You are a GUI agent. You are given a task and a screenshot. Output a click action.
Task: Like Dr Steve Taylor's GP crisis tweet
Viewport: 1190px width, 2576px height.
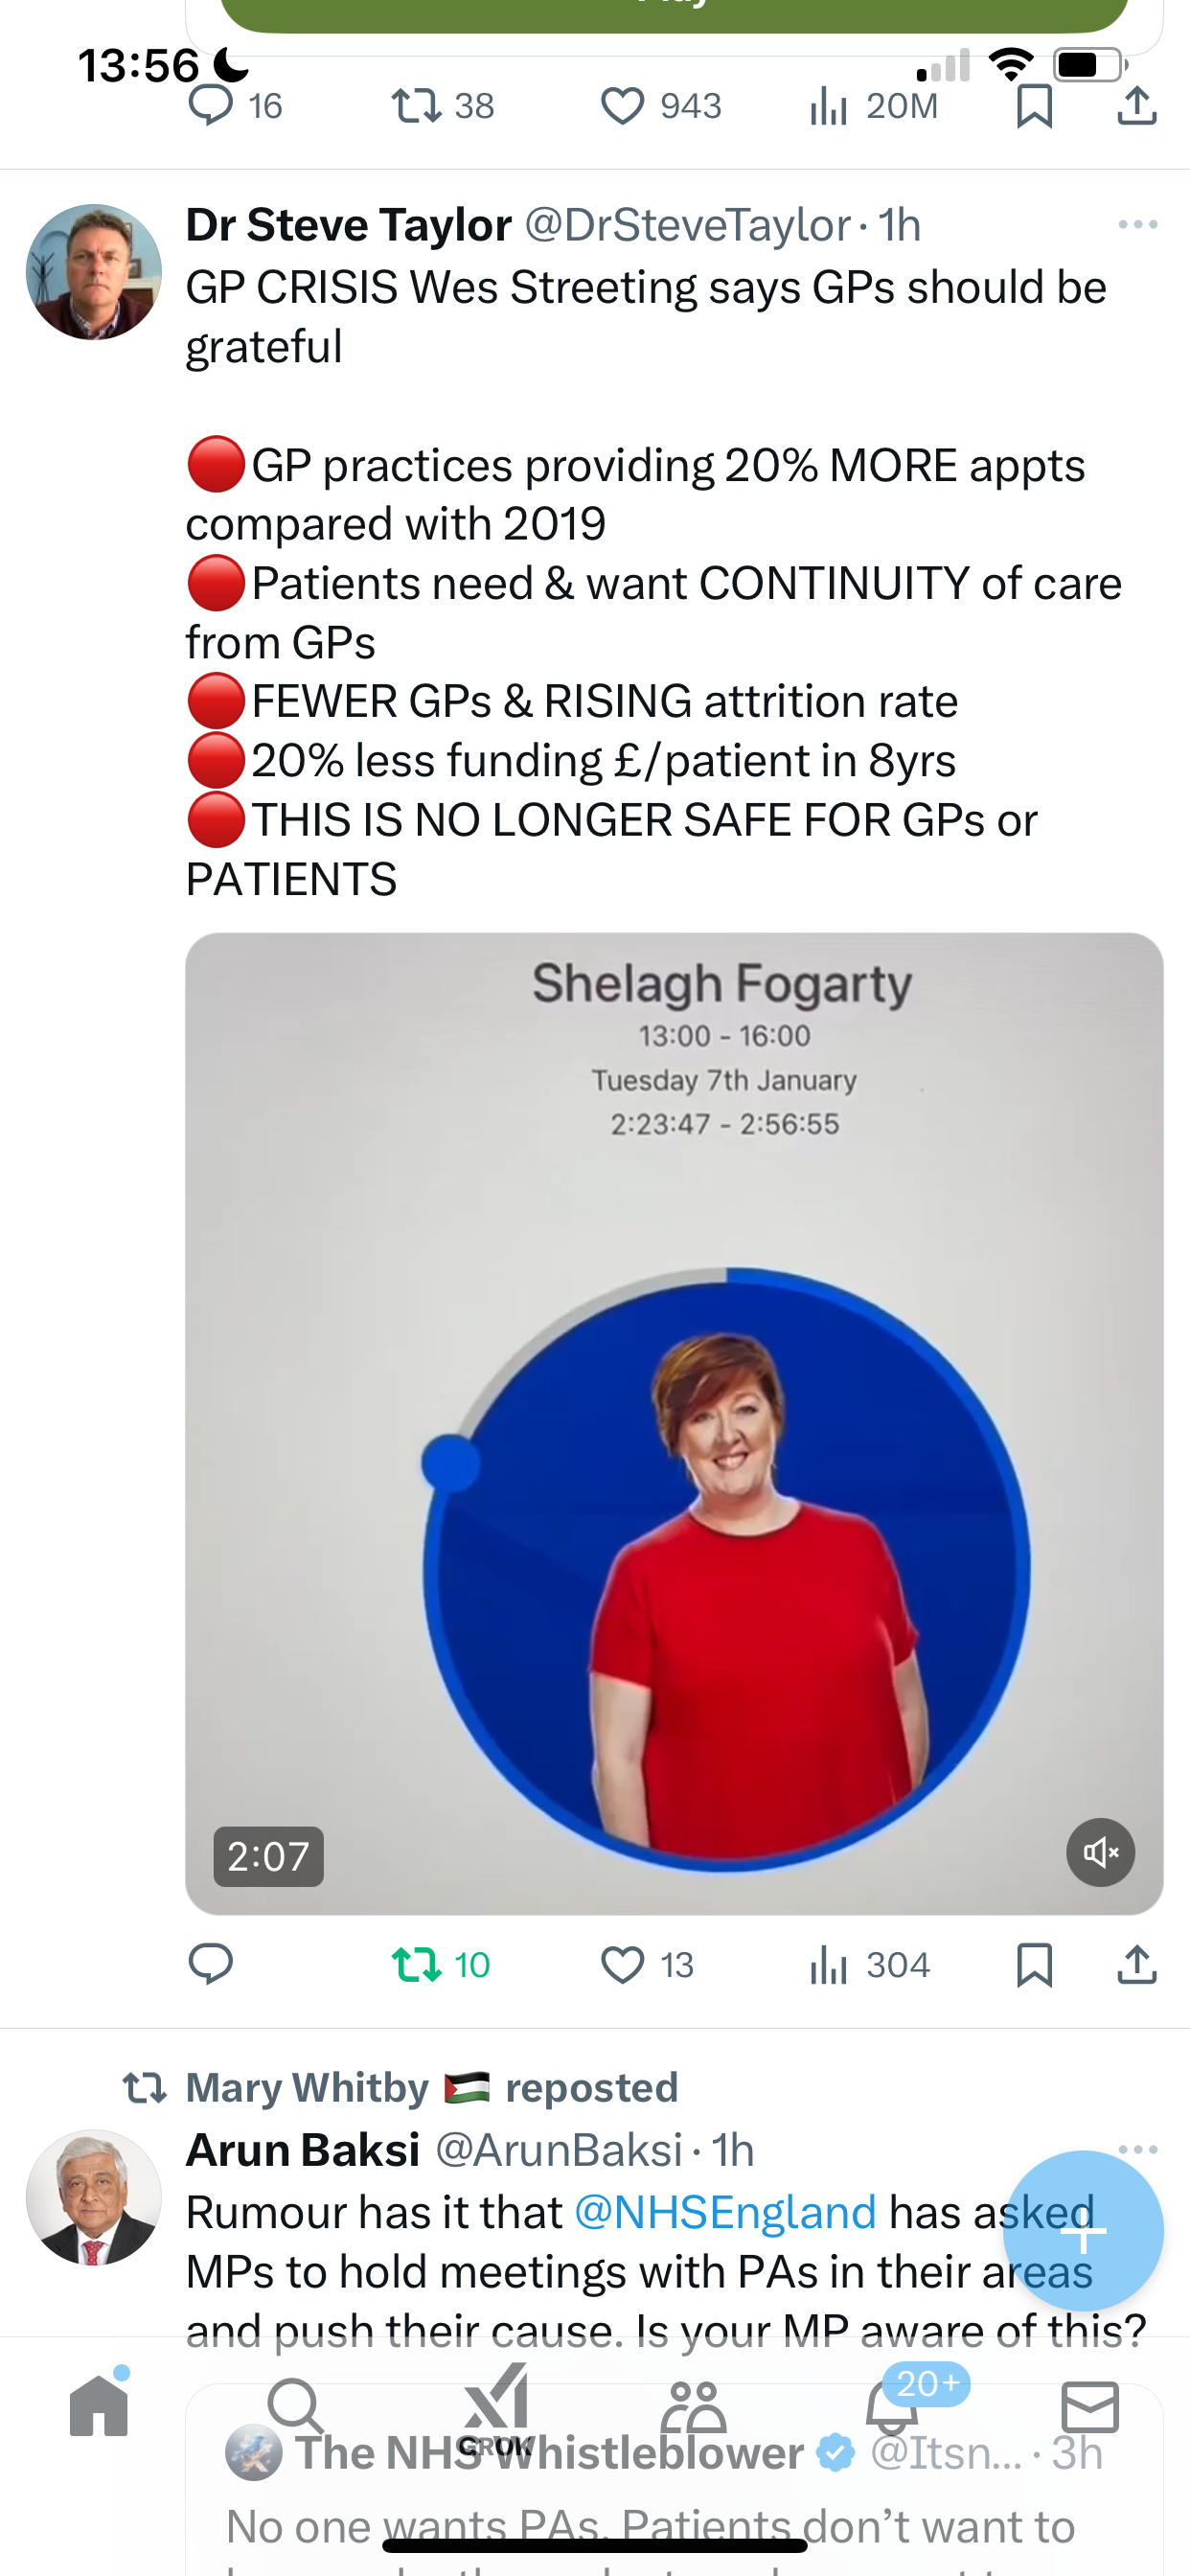pos(647,1964)
